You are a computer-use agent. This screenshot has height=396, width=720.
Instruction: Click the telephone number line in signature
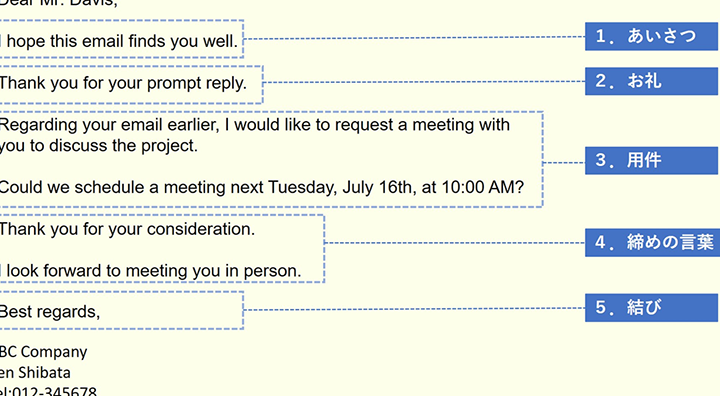click(49, 391)
